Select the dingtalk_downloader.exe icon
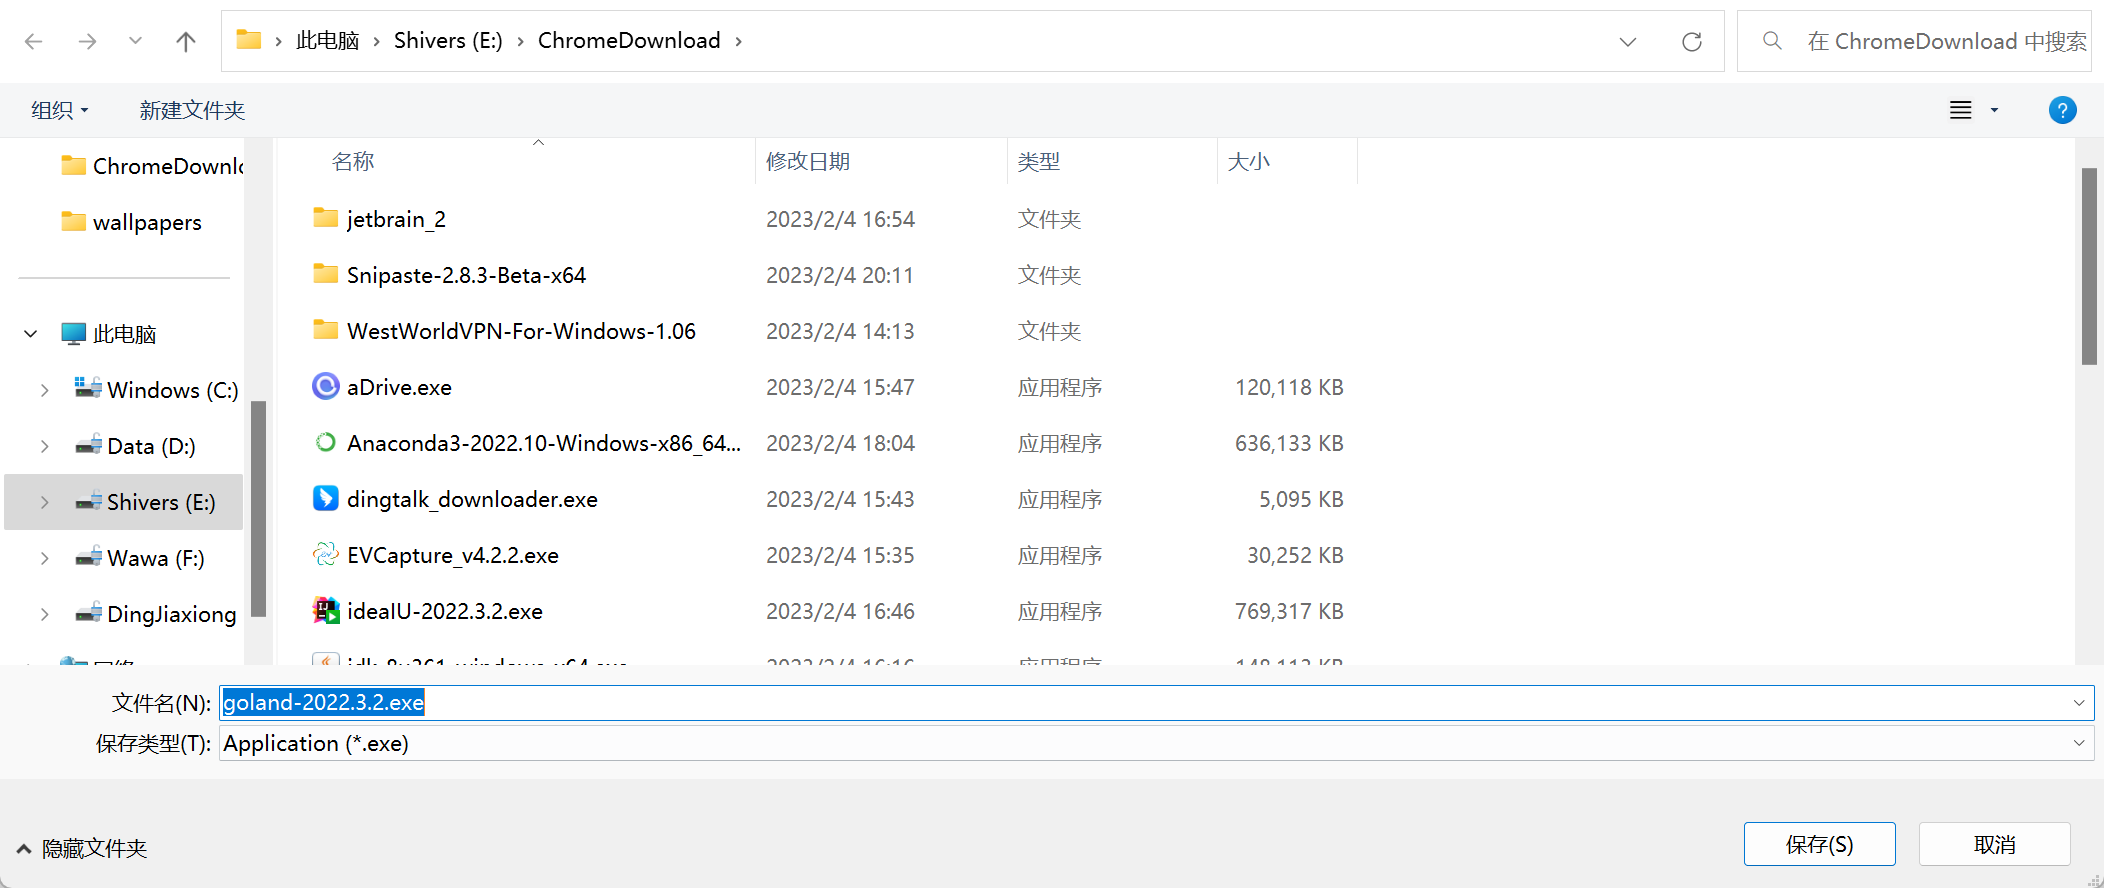 pyautogui.click(x=326, y=498)
